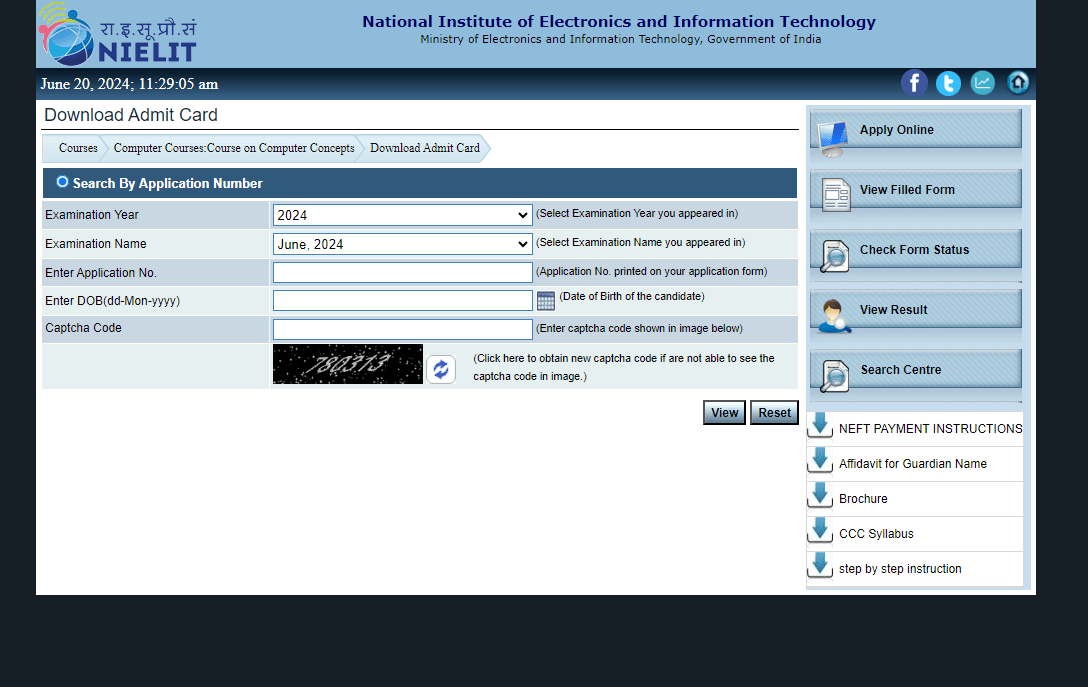Go to home via house icon
The height and width of the screenshot is (687, 1088).
1018,83
